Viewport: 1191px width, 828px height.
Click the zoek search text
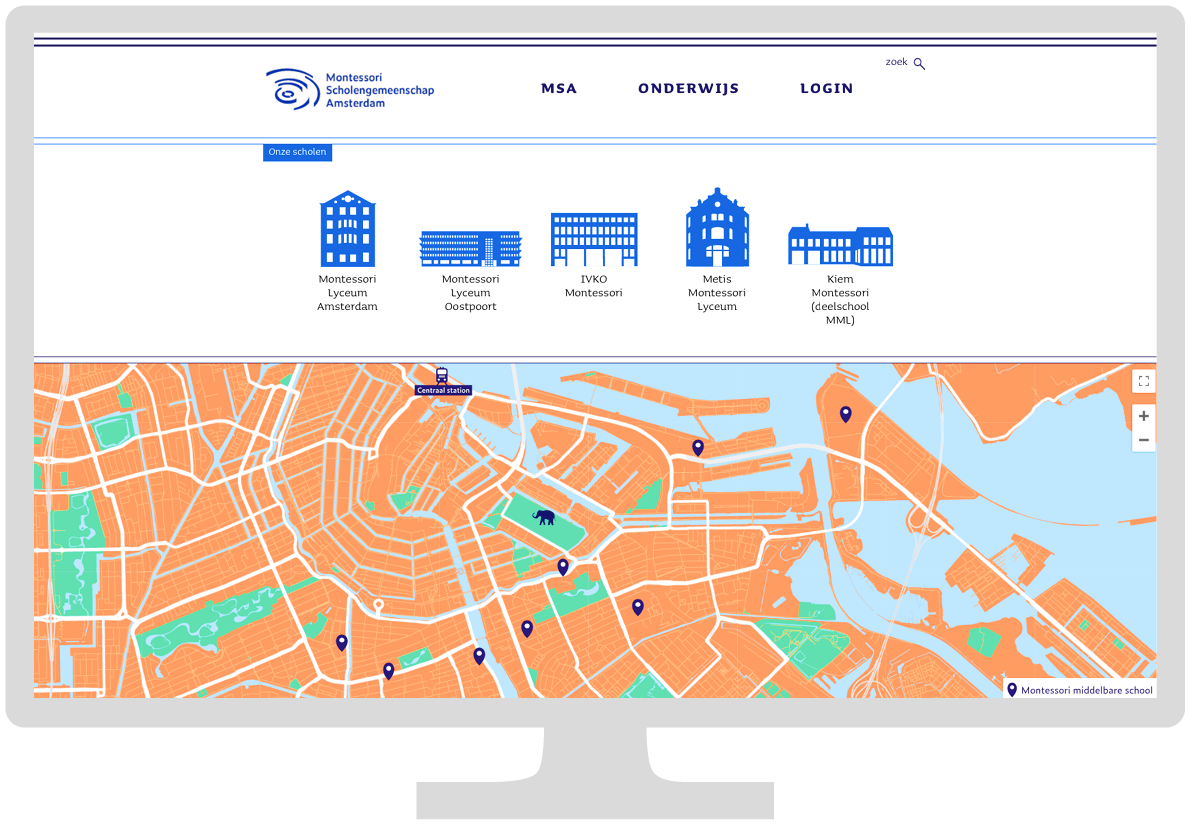coord(896,62)
